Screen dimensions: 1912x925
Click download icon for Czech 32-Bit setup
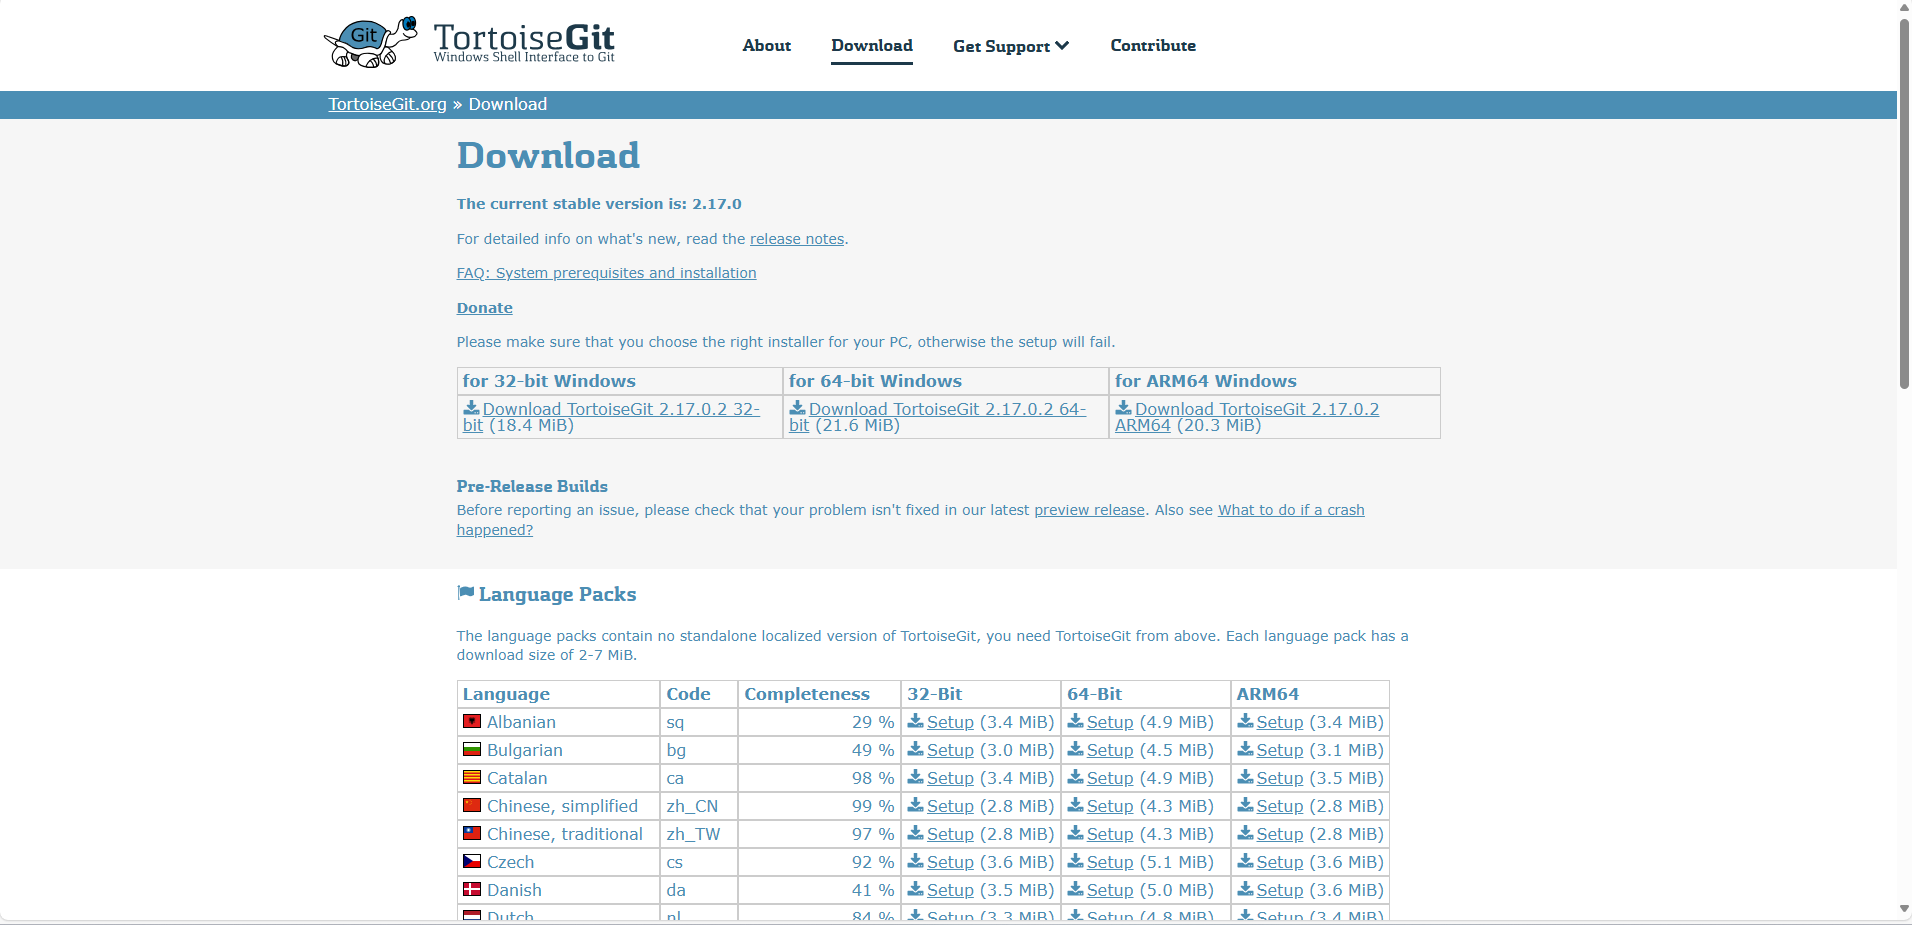915,861
